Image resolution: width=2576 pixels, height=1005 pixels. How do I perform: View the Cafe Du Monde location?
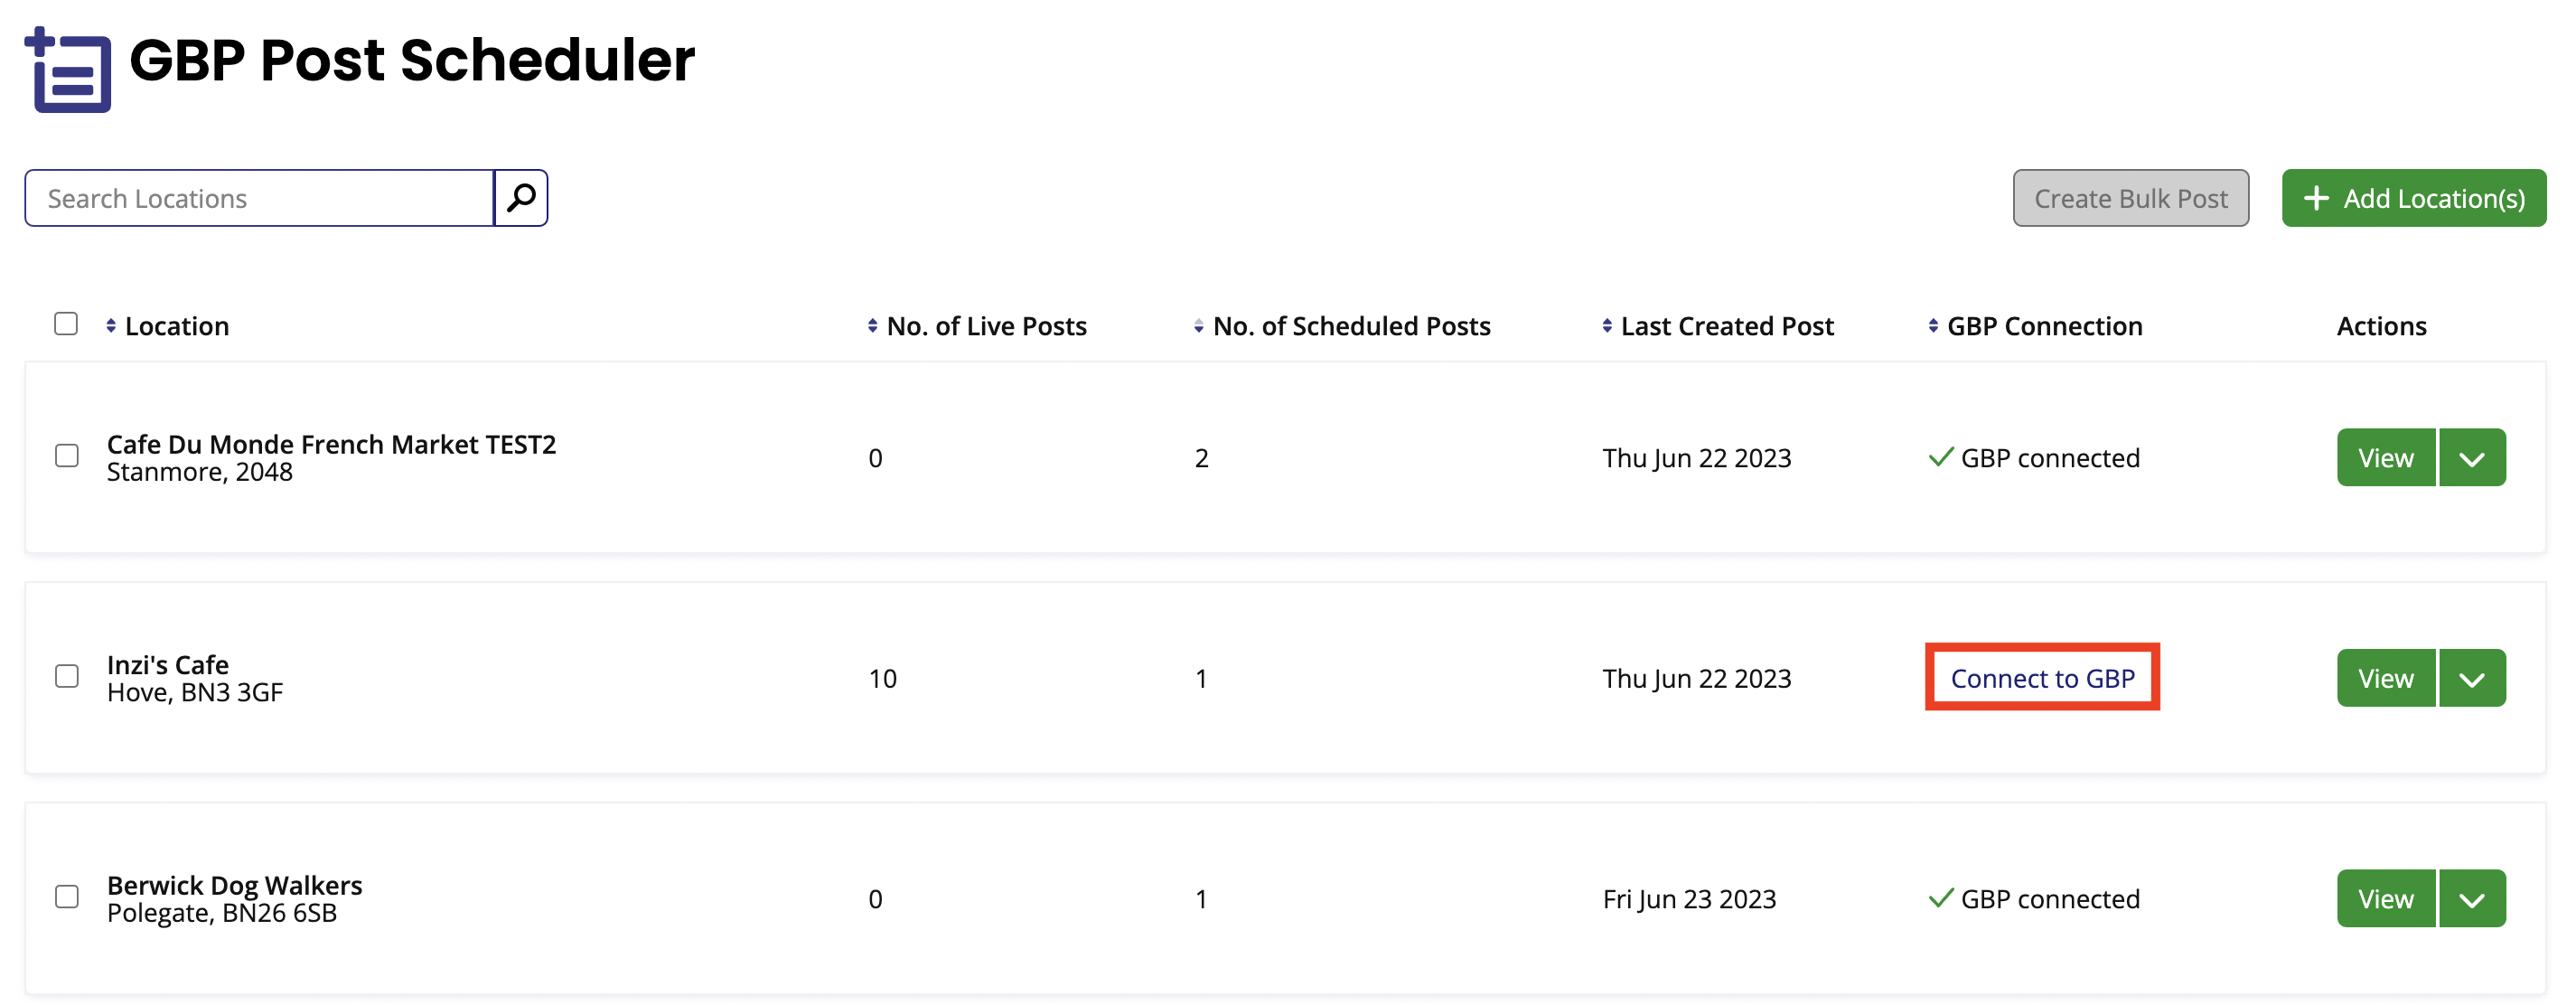click(x=2386, y=458)
